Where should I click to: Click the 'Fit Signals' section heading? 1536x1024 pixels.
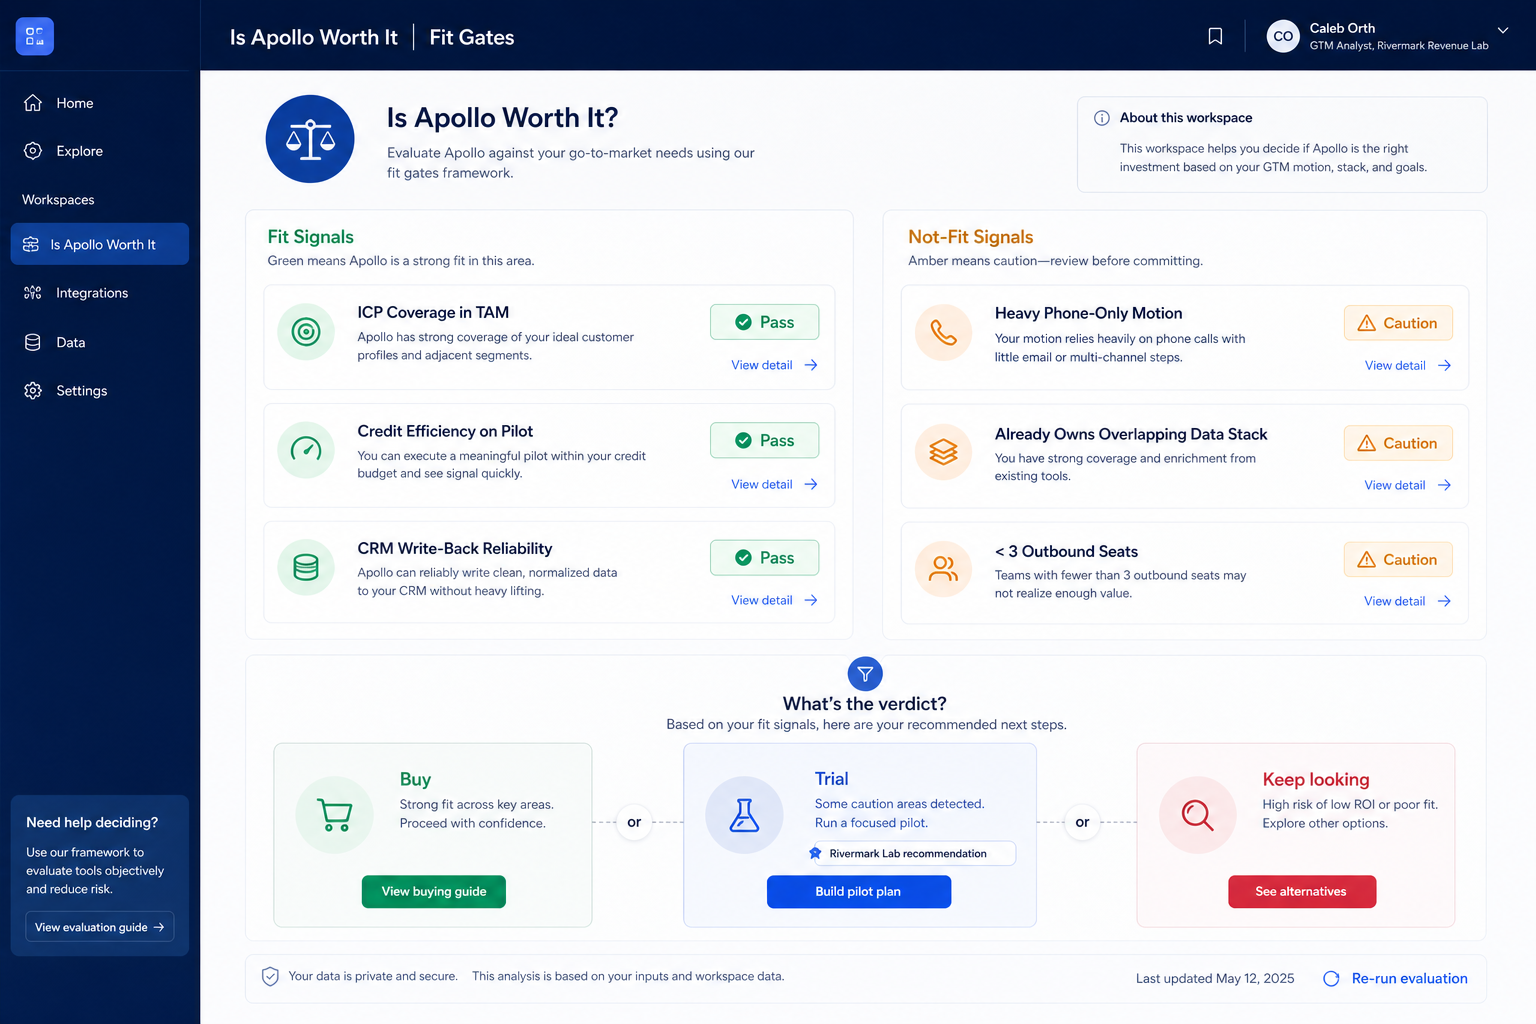tap(311, 237)
